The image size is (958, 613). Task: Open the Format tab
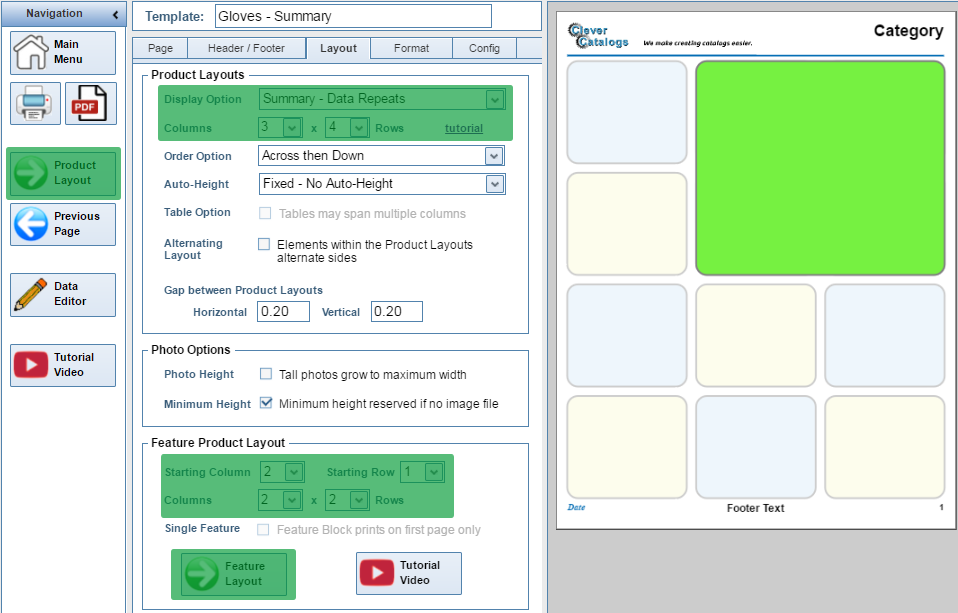(411, 48)
